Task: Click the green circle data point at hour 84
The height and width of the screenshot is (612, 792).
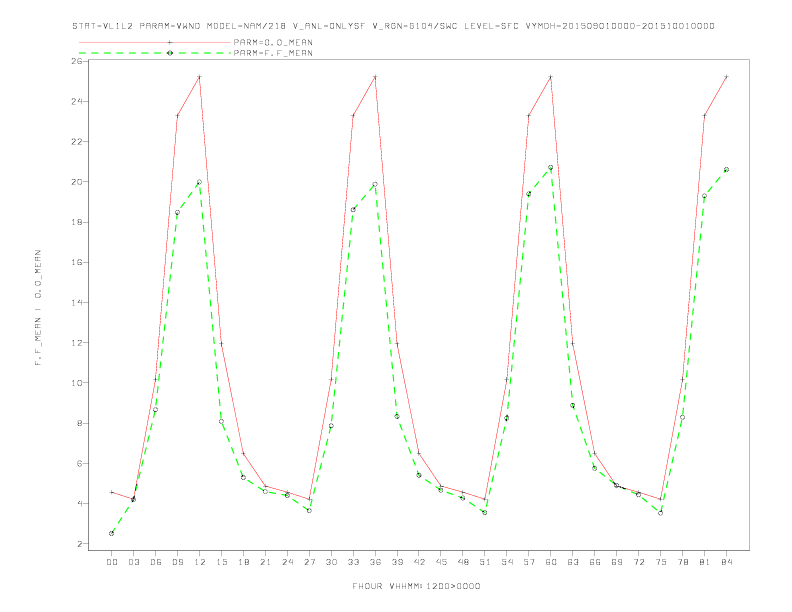Action: click(x=726, y=170)
